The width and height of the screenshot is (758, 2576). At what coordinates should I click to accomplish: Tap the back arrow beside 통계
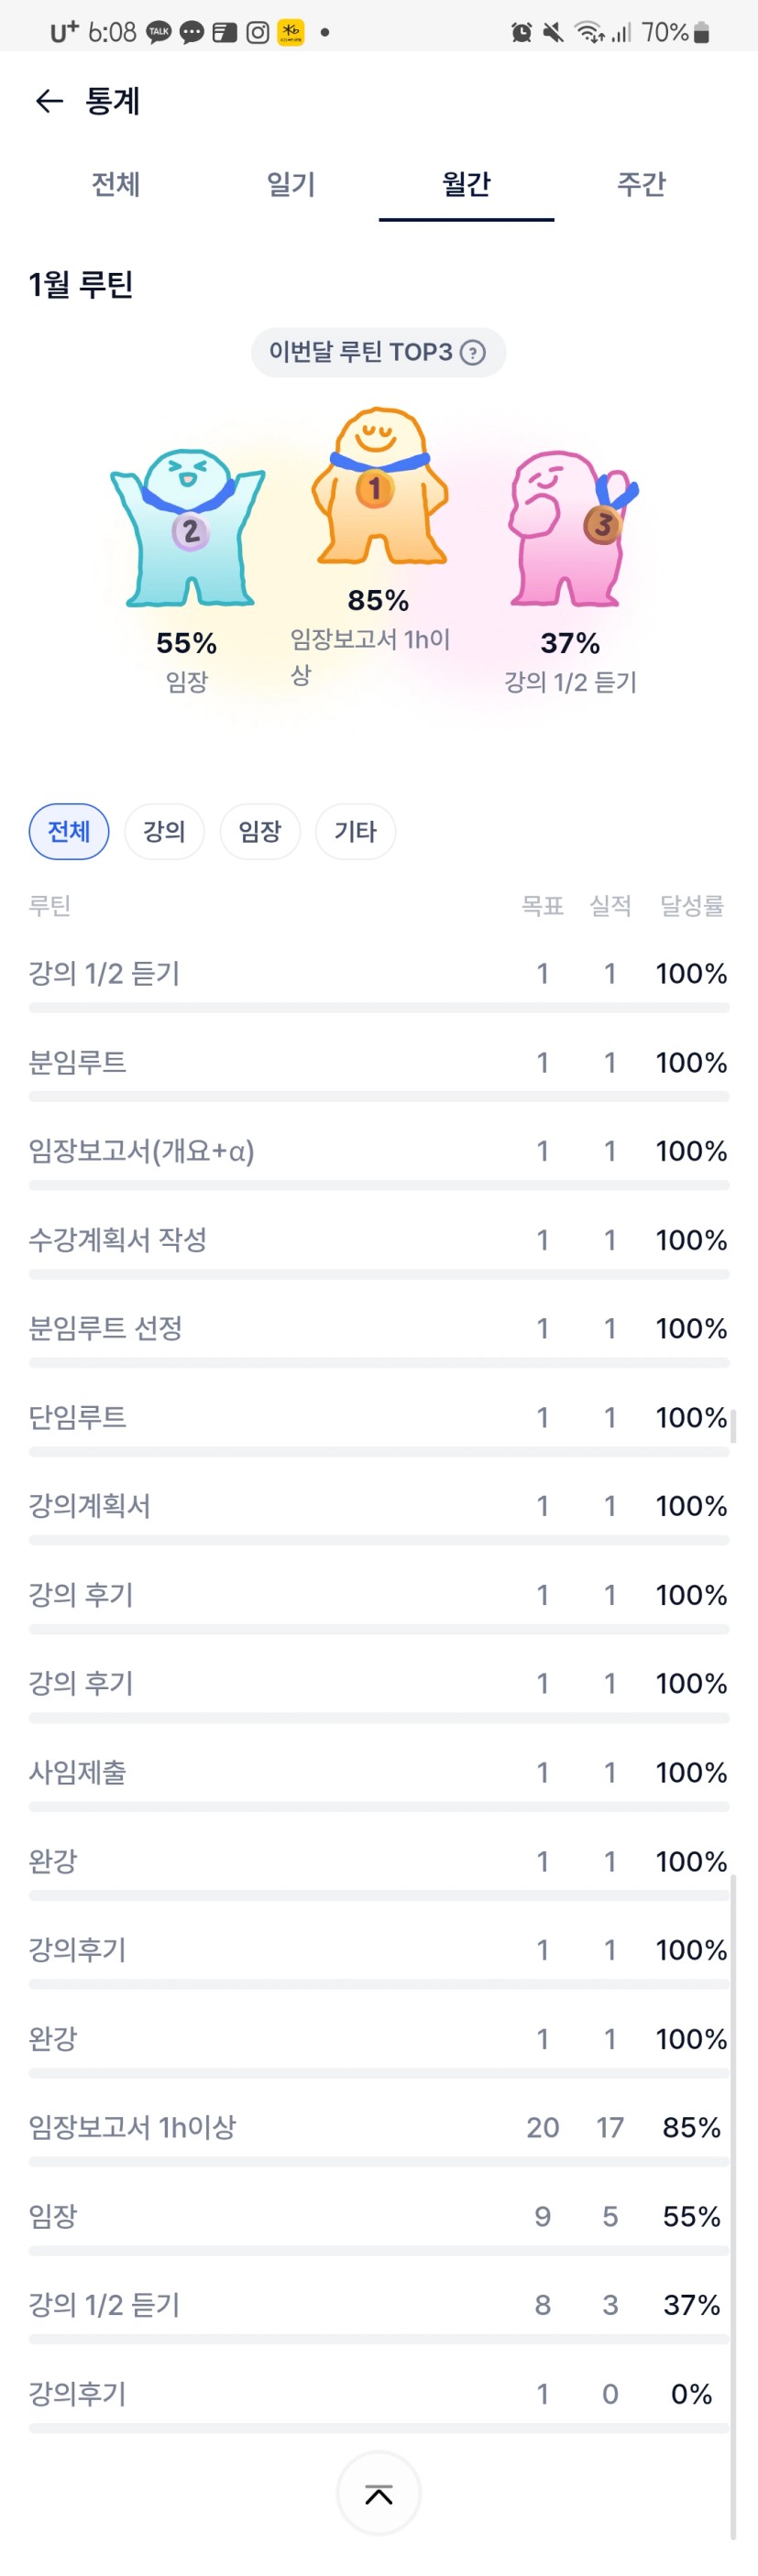click(48, 101)
